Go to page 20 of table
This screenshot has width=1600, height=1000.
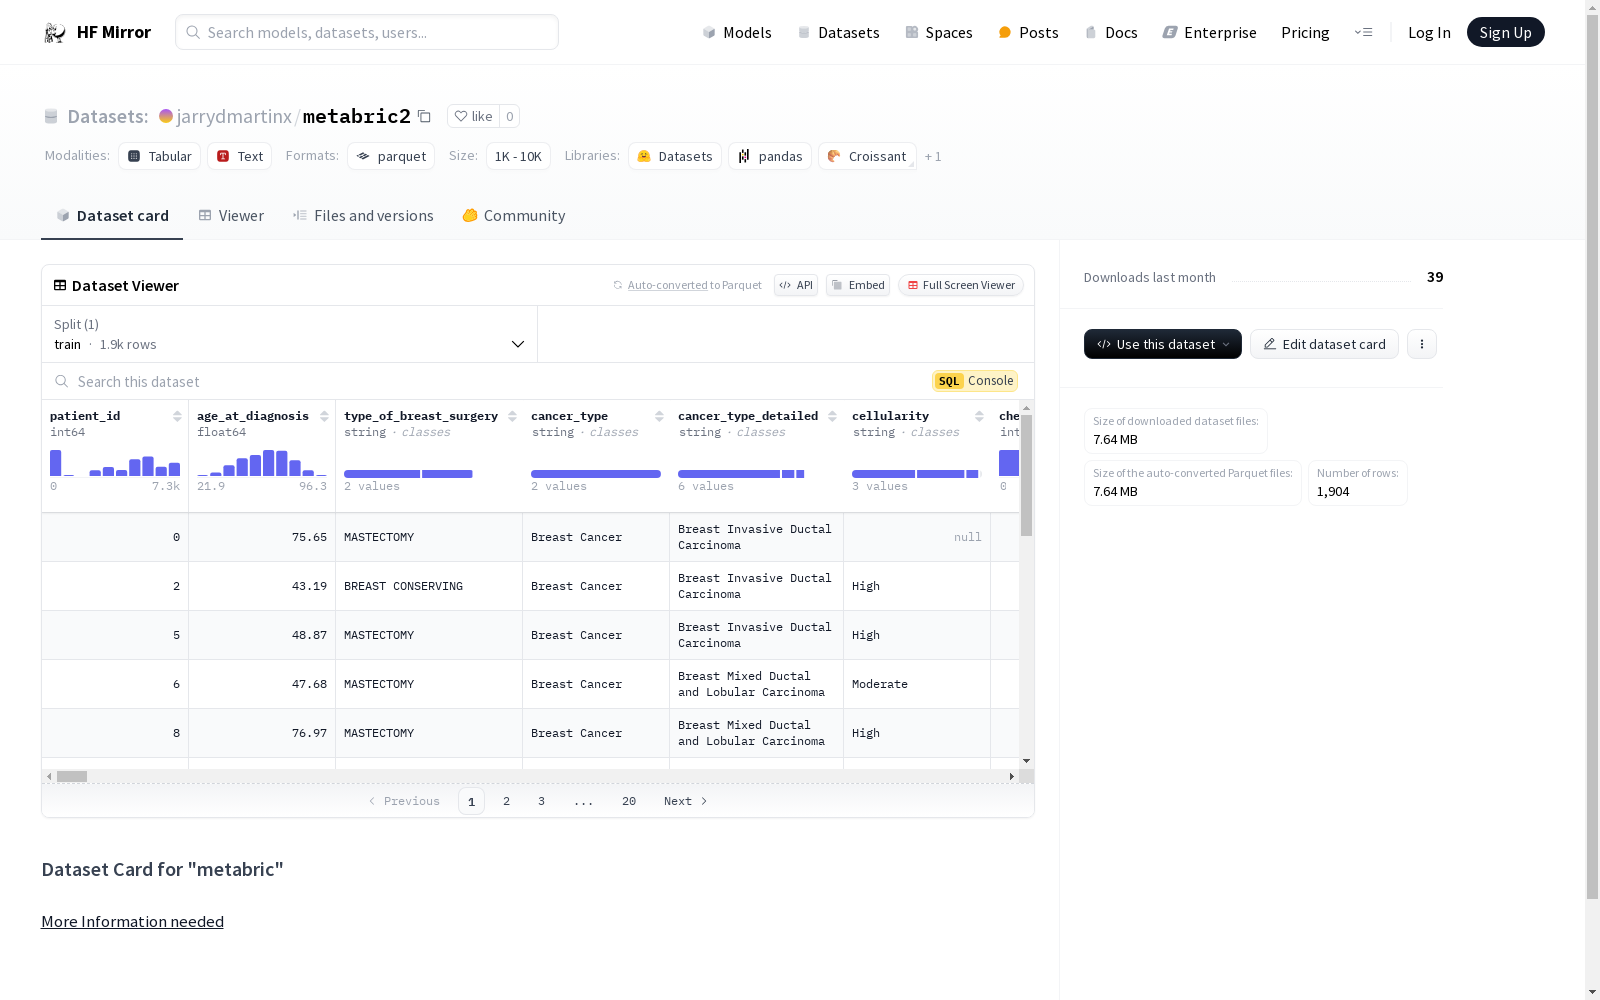coord(629,801)
